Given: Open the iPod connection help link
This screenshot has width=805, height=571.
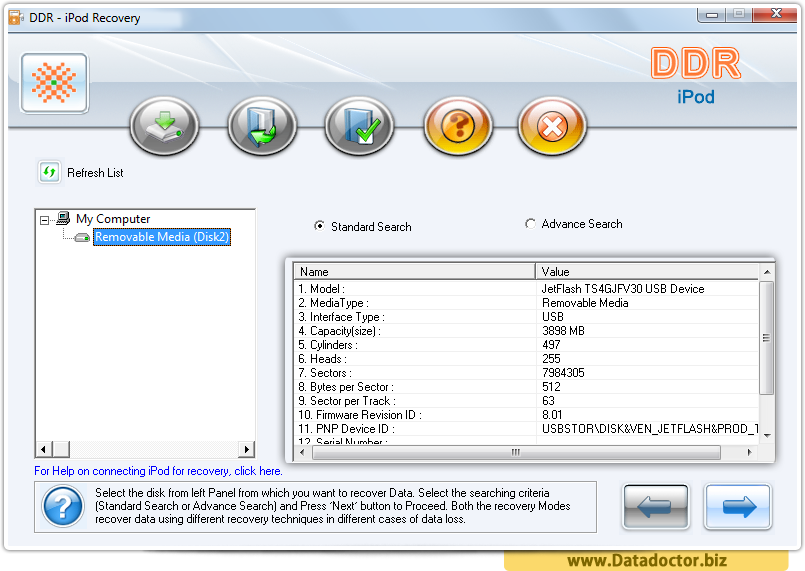Looking at the screenshot, I should [x=158, y=471].
